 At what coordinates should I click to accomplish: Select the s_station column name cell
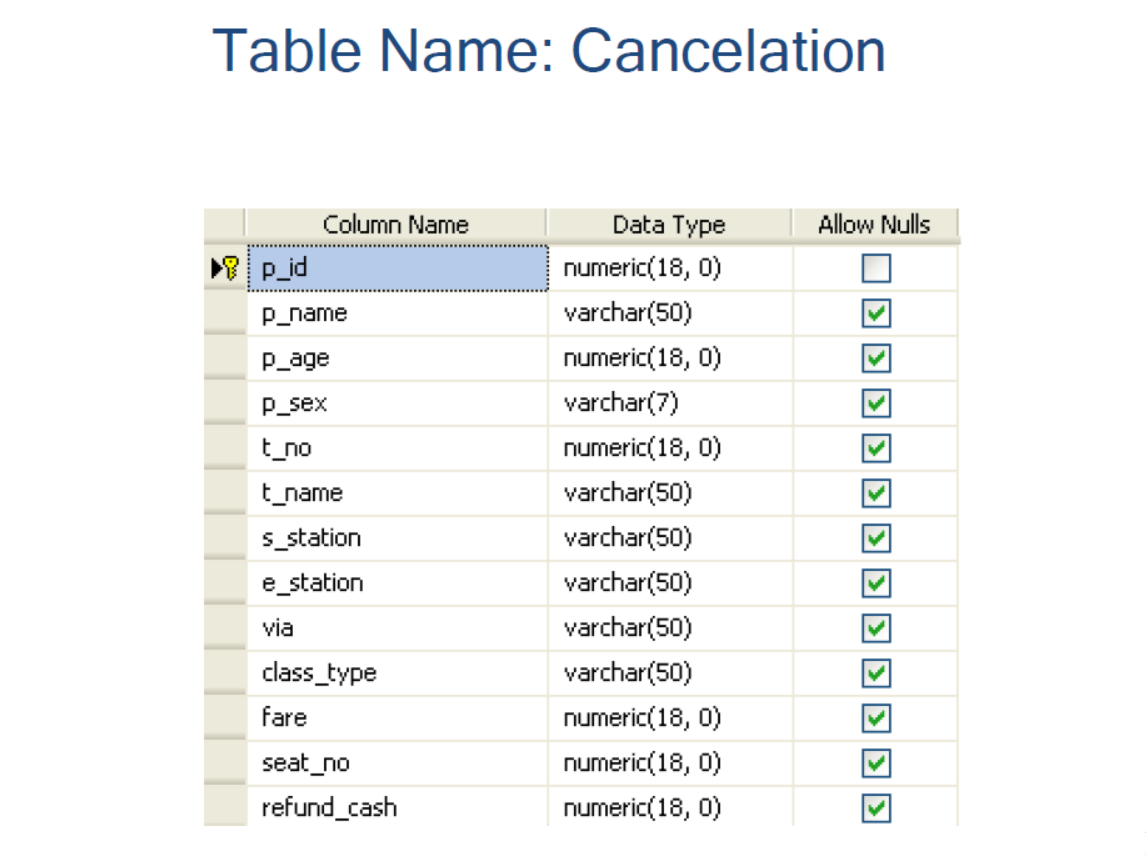396,538
